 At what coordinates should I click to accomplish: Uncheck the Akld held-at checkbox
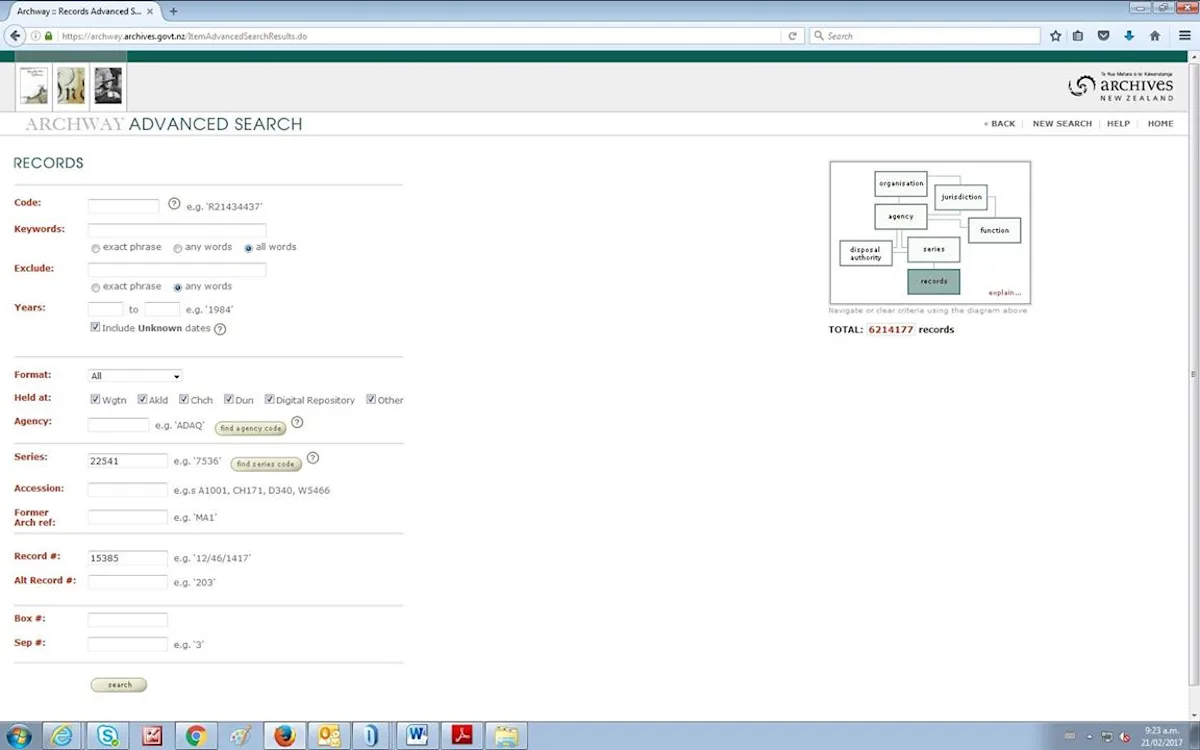(x=143, y=399)
